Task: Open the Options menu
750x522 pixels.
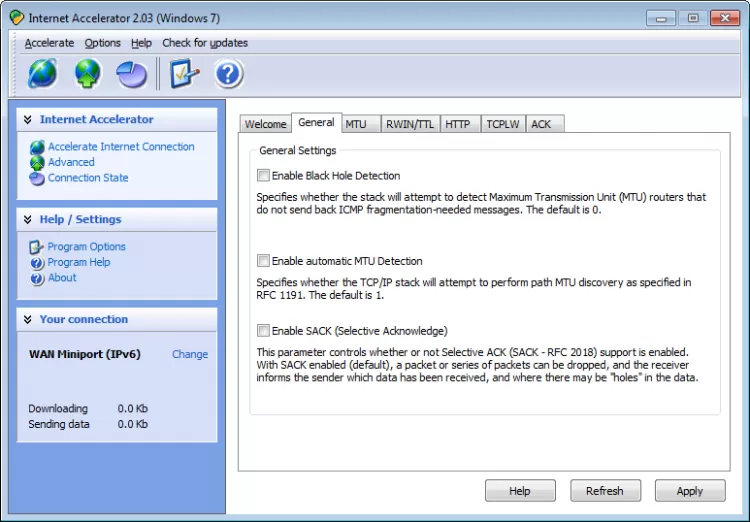Action: pos(102,43)
